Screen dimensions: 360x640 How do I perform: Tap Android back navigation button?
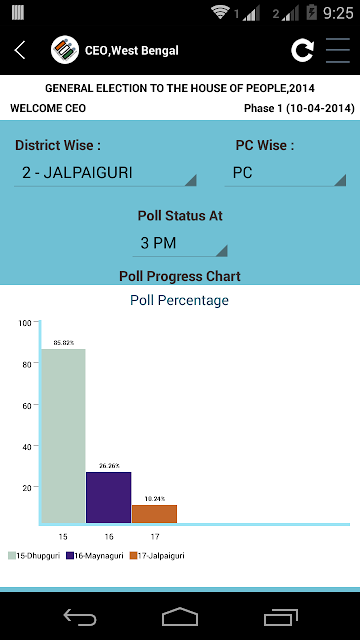tap(80, 616)
